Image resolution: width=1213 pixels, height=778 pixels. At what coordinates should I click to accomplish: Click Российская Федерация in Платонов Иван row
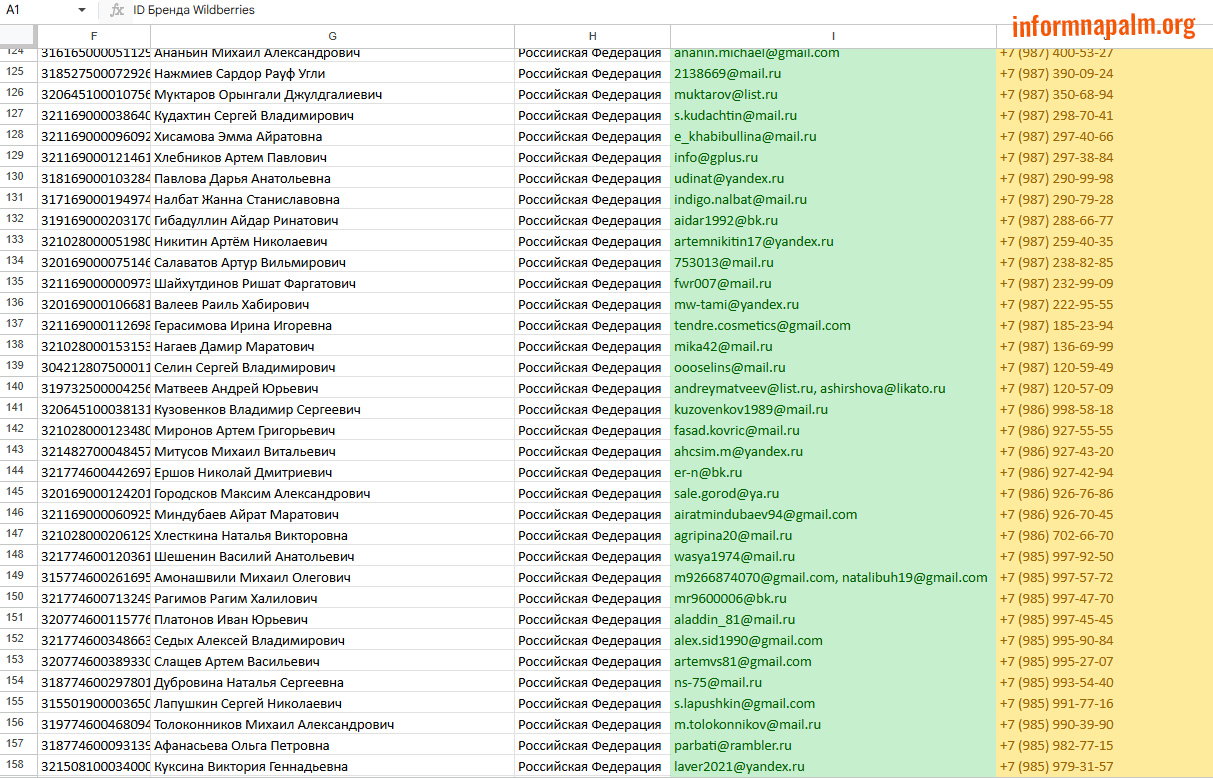(x=590, y=619)
